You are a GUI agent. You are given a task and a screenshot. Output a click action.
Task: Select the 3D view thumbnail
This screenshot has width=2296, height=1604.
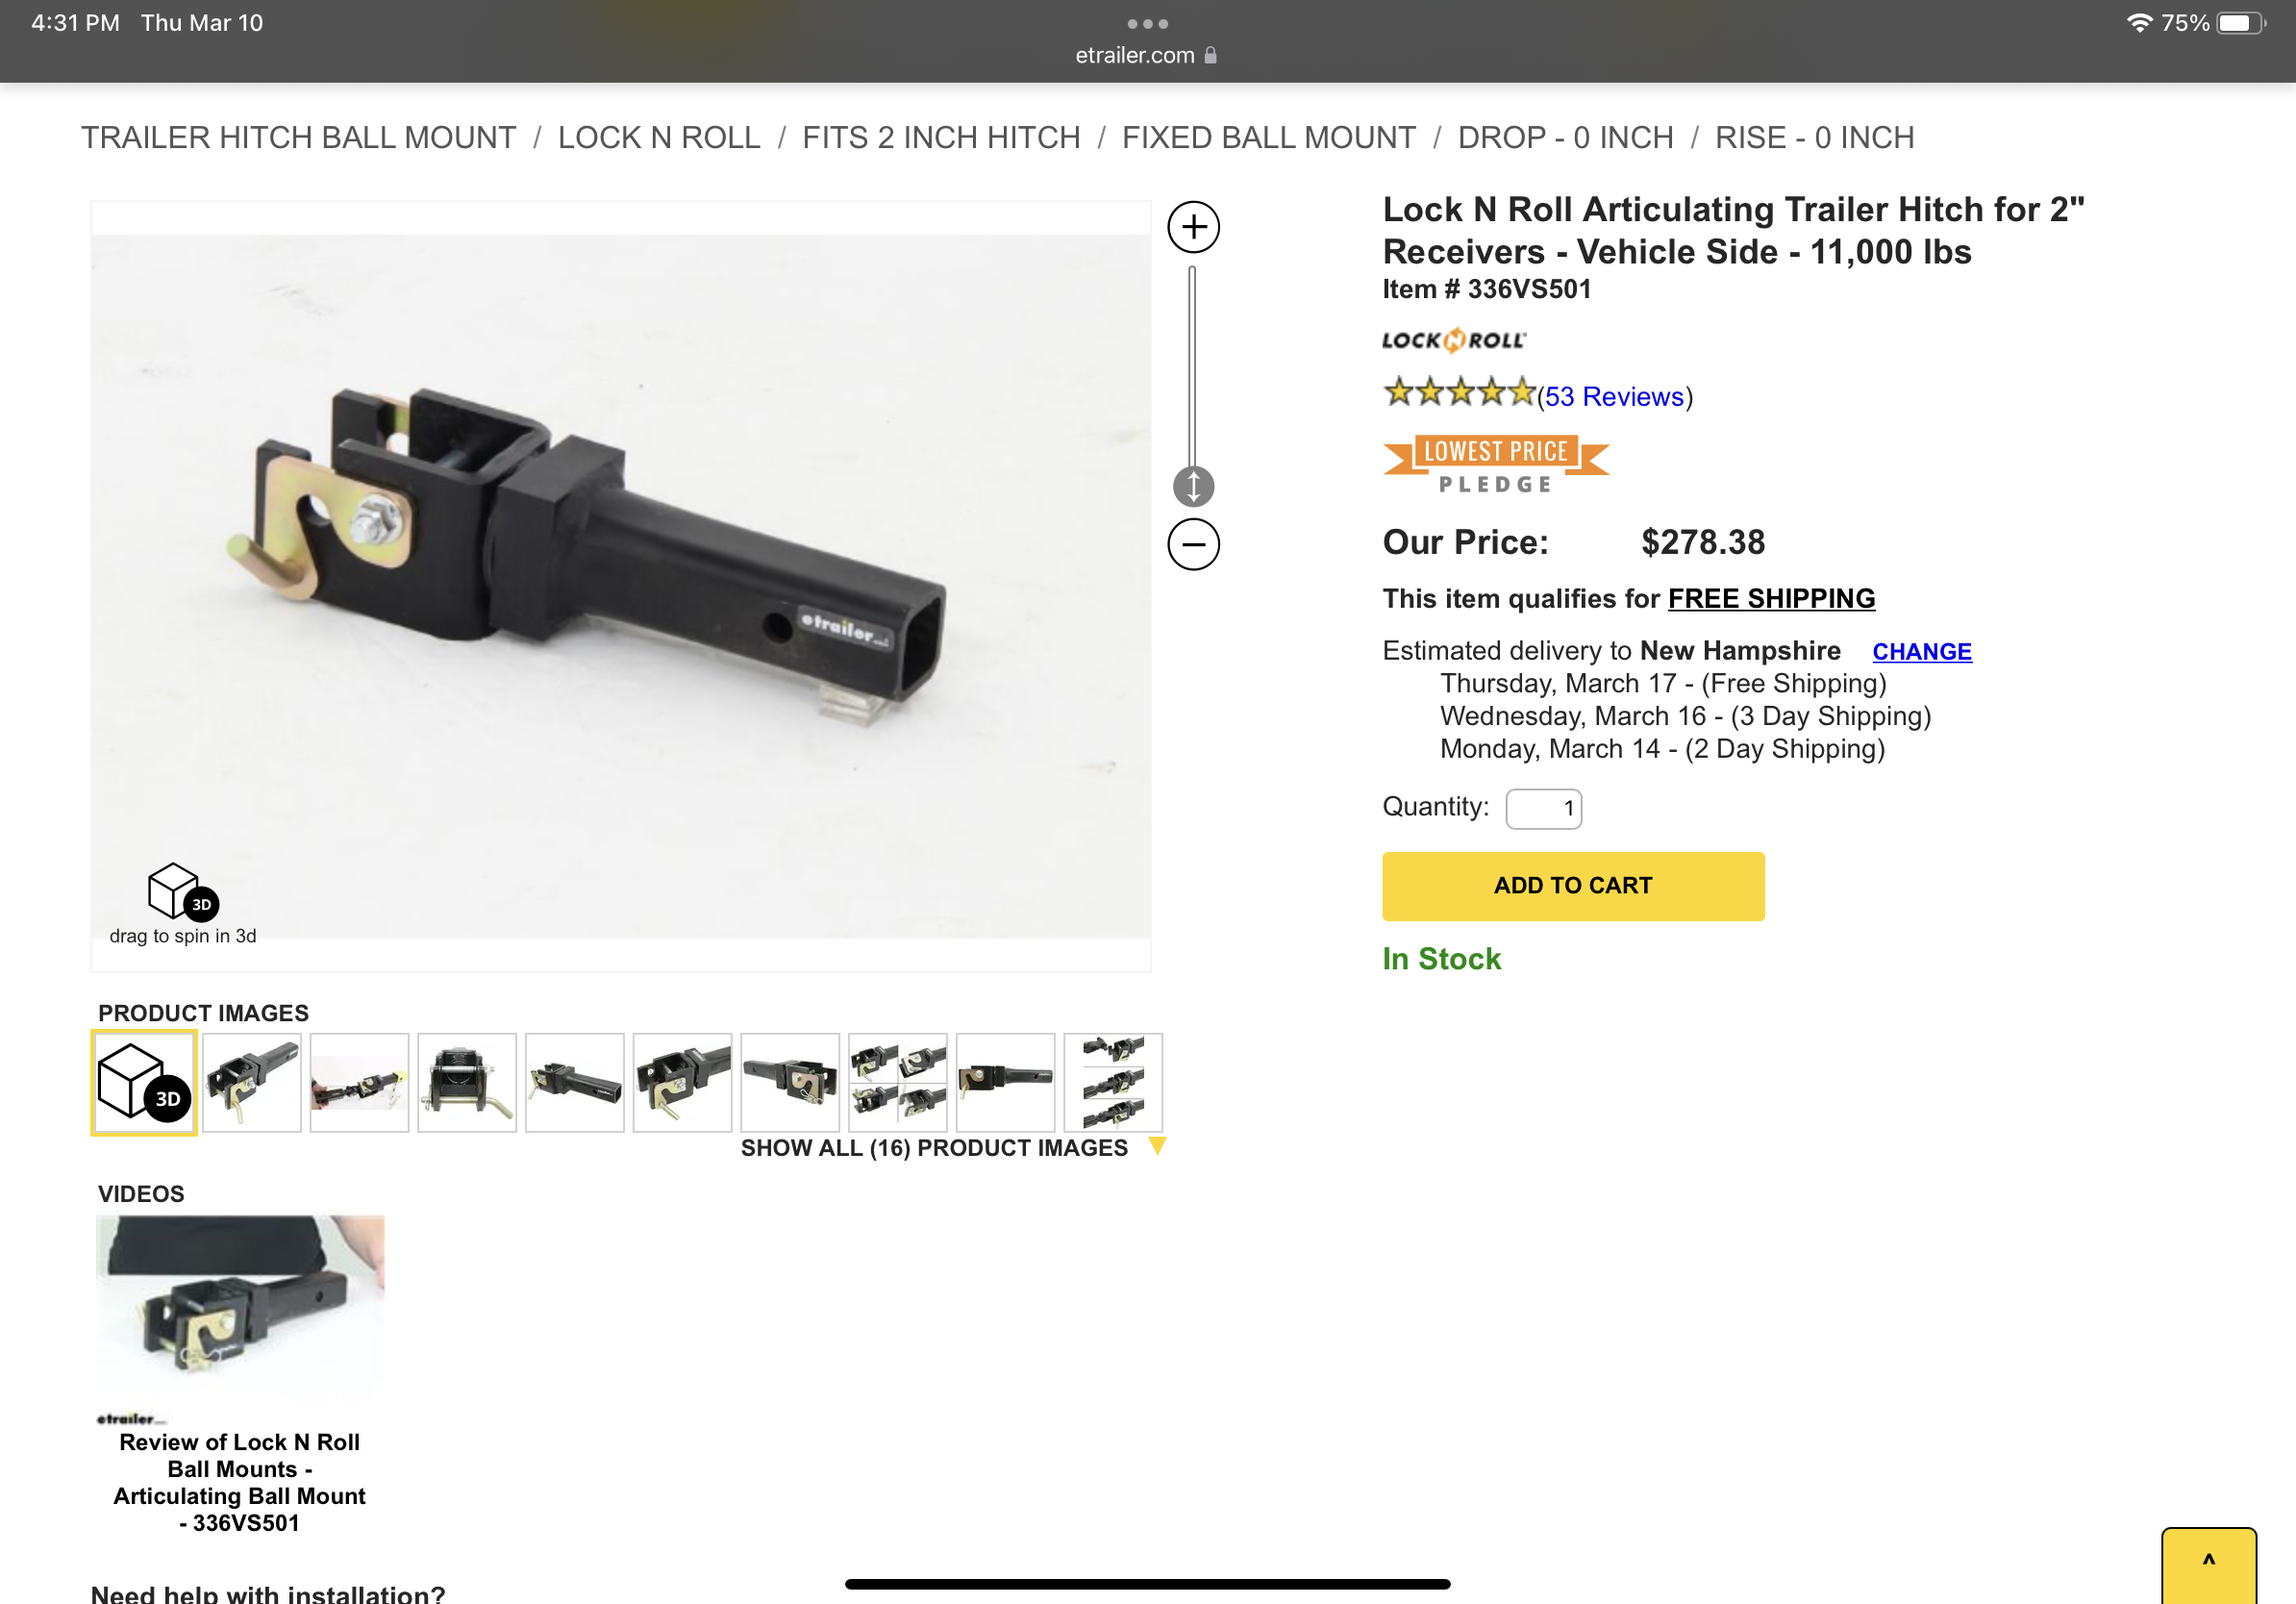pyautogui.click(x=144, y=1082)
